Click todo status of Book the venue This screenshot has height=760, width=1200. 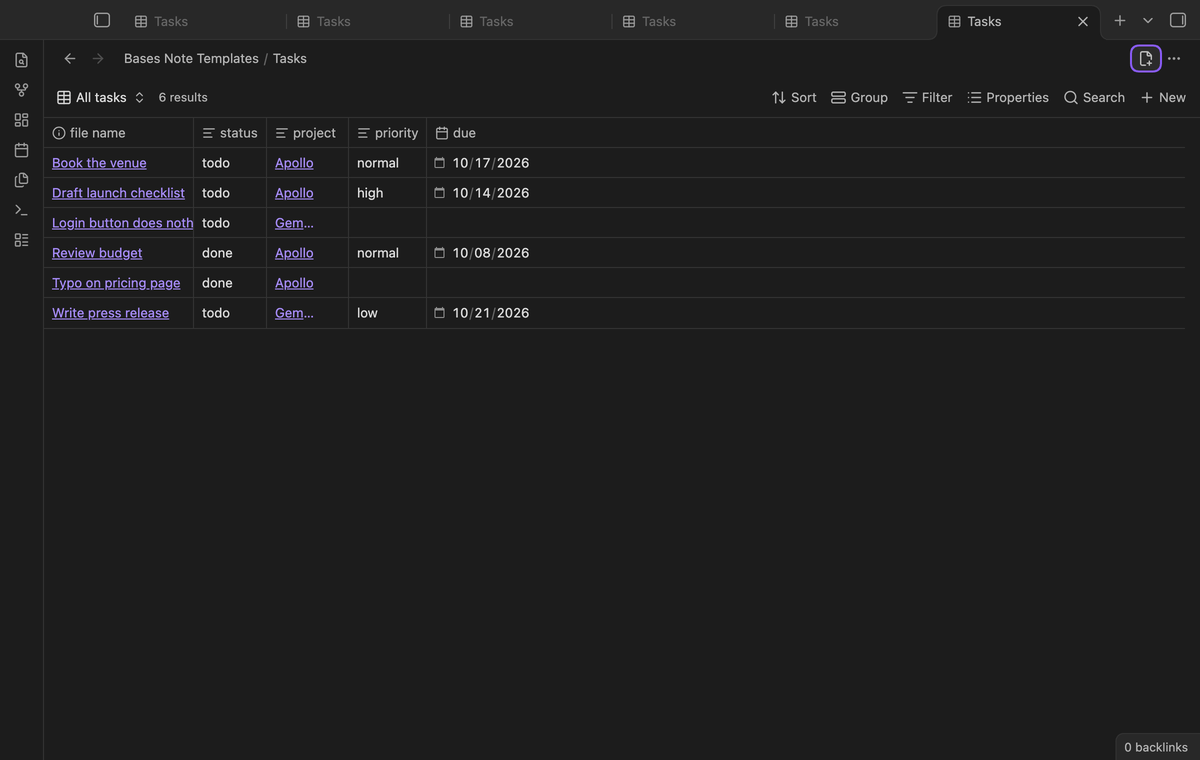click(216, 162)
